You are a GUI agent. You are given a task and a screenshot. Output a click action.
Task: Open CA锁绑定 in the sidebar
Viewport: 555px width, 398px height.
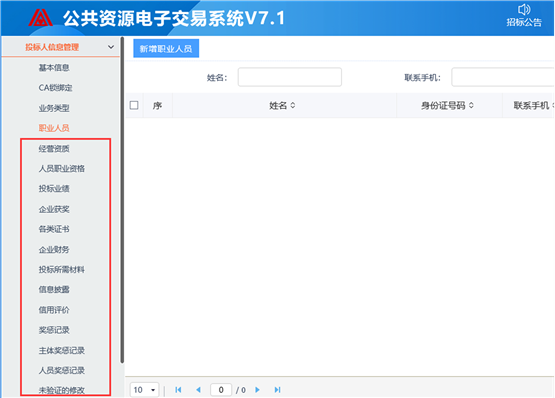(x=56, y=88)
